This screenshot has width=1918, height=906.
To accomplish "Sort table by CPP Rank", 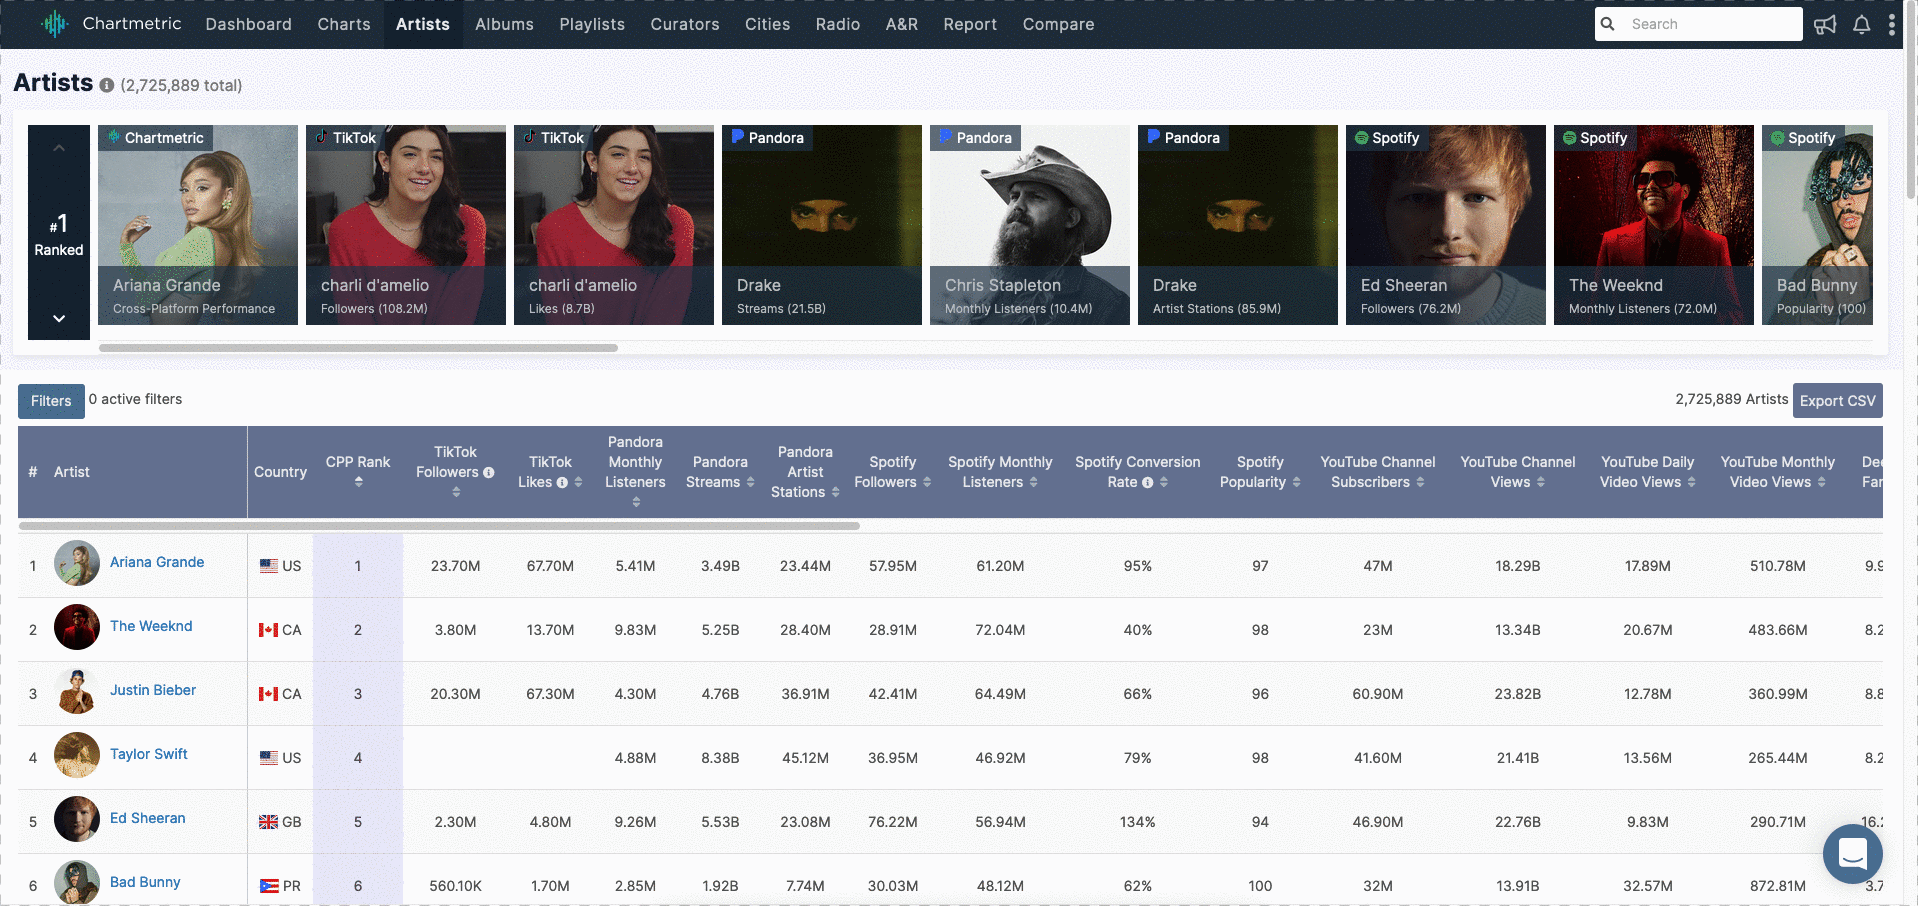I will tap(358, 482).
